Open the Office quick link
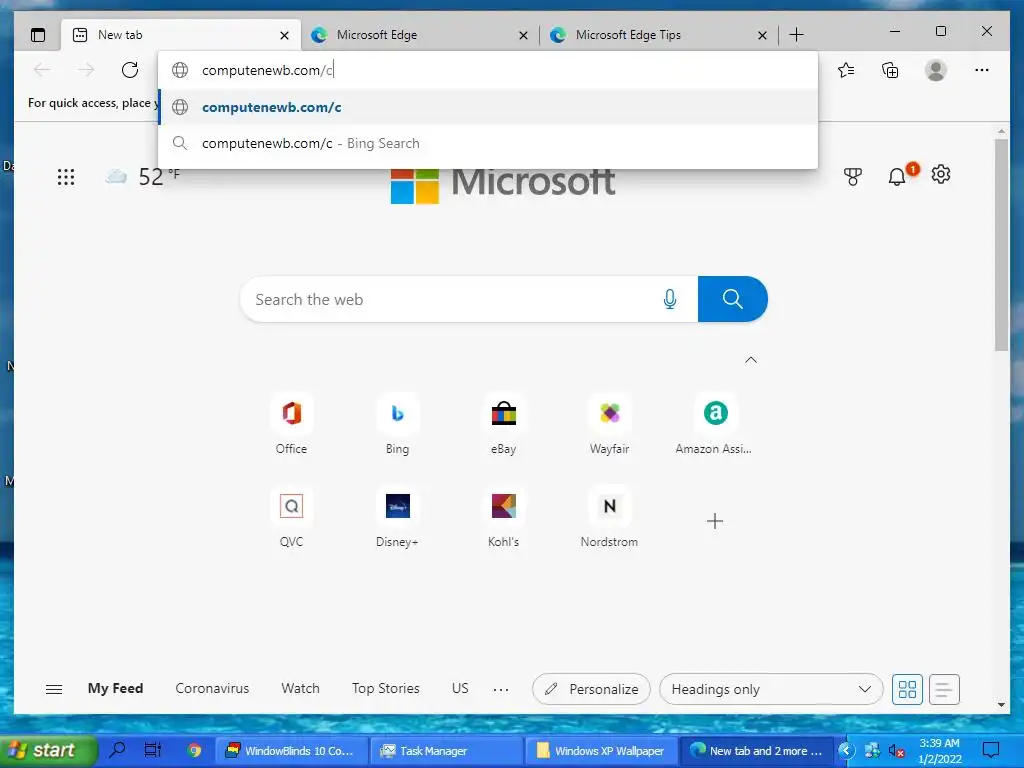The height and width of the screenshot is (768, 1024). pyautogui.click(x=291, y=424)
